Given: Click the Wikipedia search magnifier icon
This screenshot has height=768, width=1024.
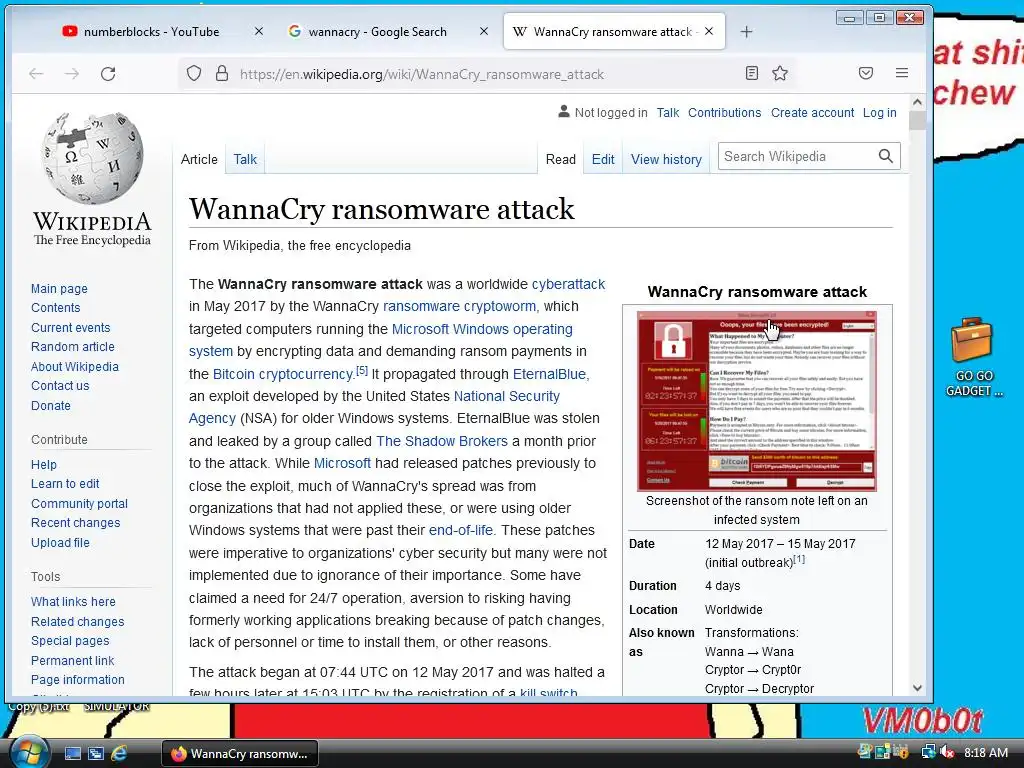Looking at the screenshot, I should [x=886, y=156].
